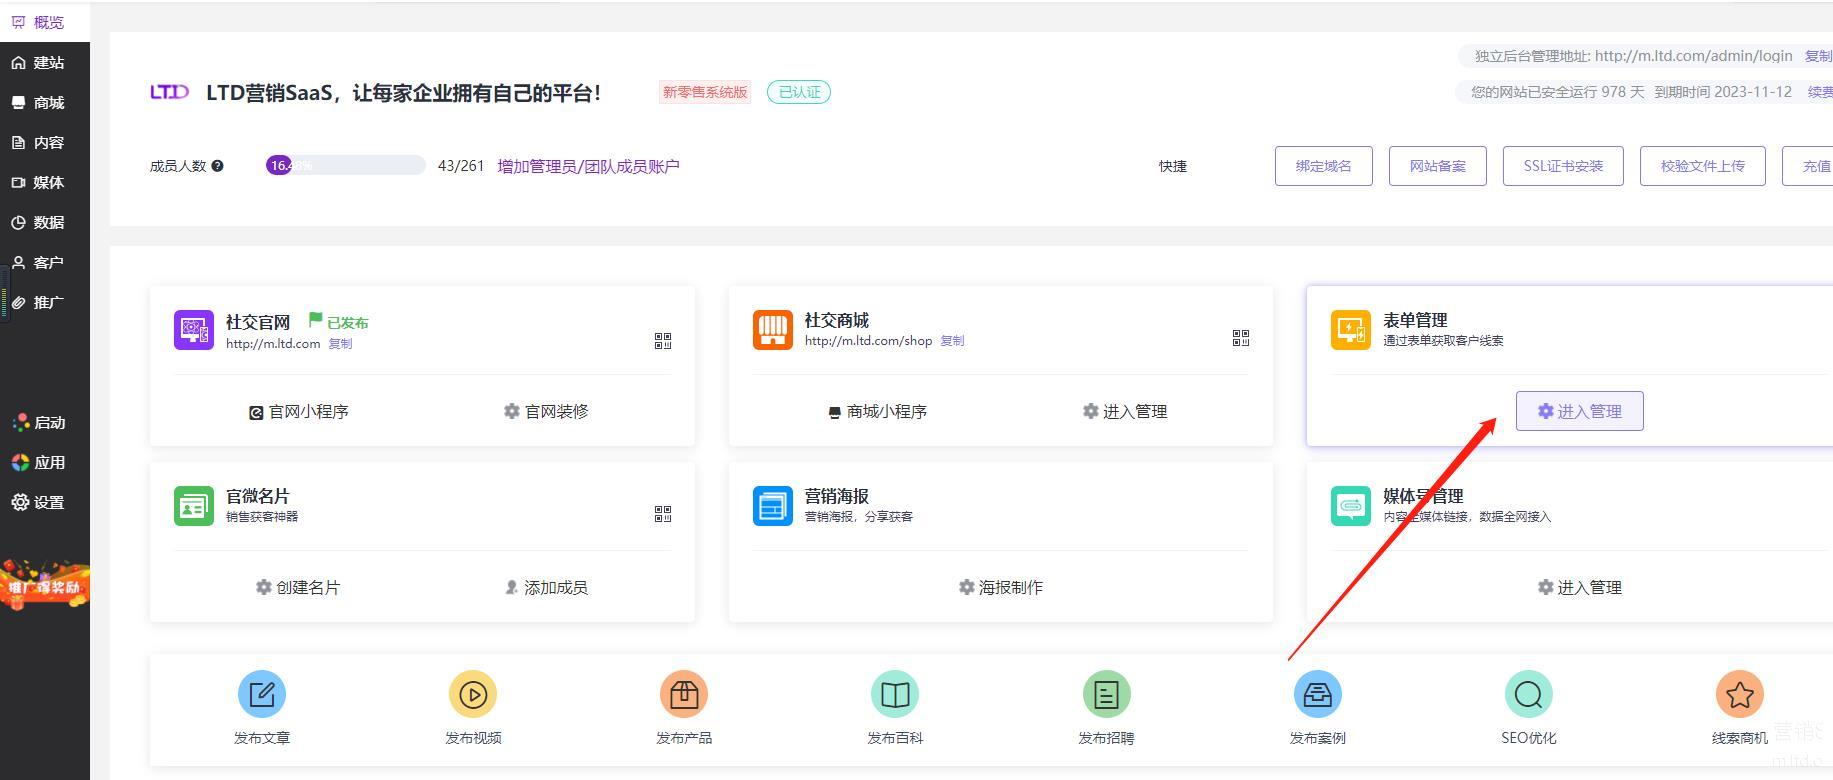Enter 表单管理 via 进入管理 button
The image size is (1833, 780).
coord(1579,411)
